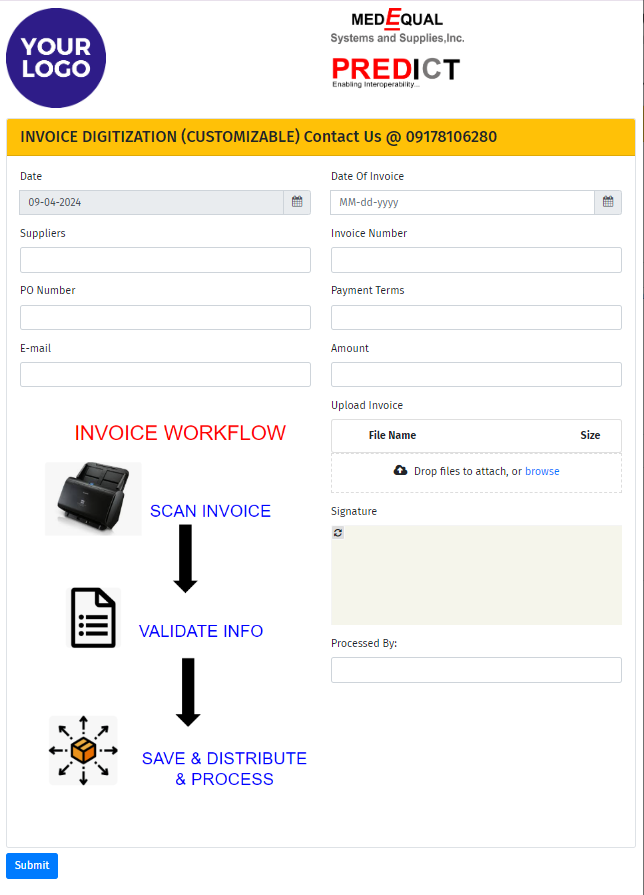644x895 pixels.
Task: Focus the Date field showing 09-04-2024
Action: coord(152,202)
